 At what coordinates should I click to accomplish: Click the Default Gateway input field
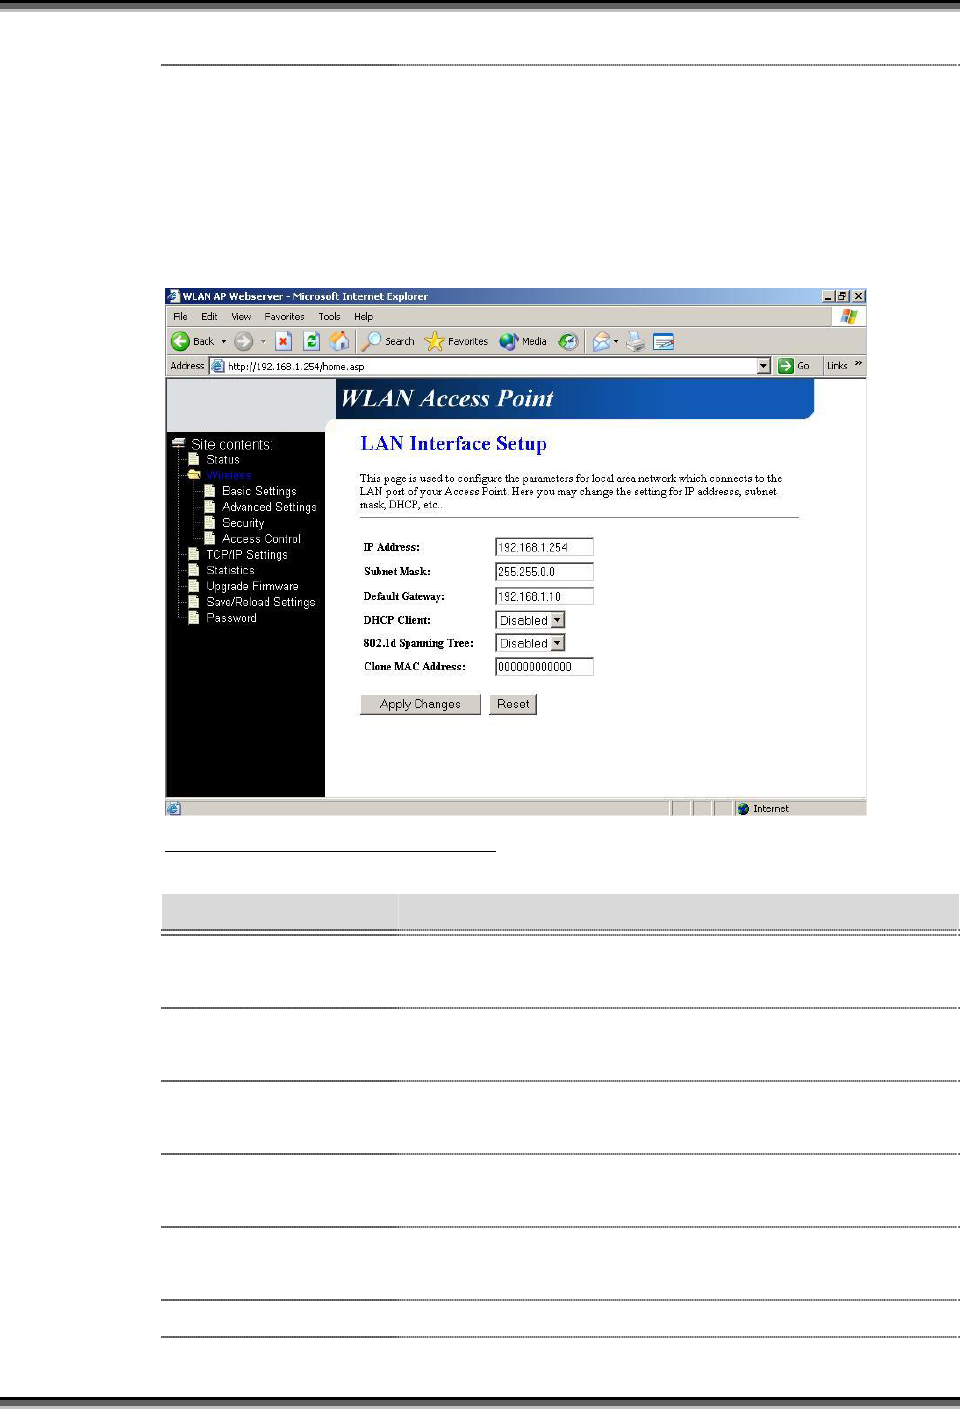pos(545,596)
